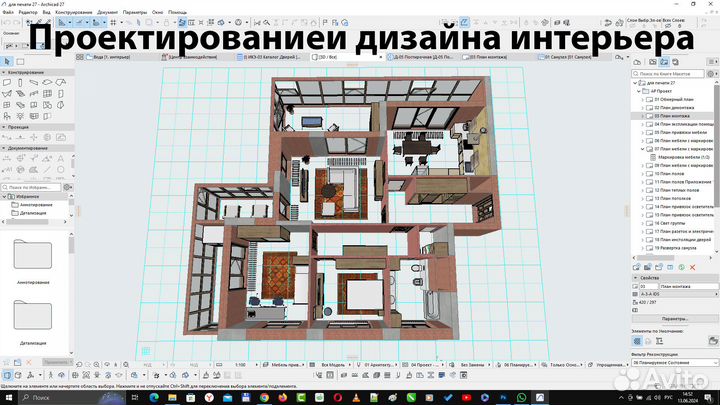Collapse 07 План мебели с маркировк tree node
This screenshot has height=405, width=720.
click(642, 149)
